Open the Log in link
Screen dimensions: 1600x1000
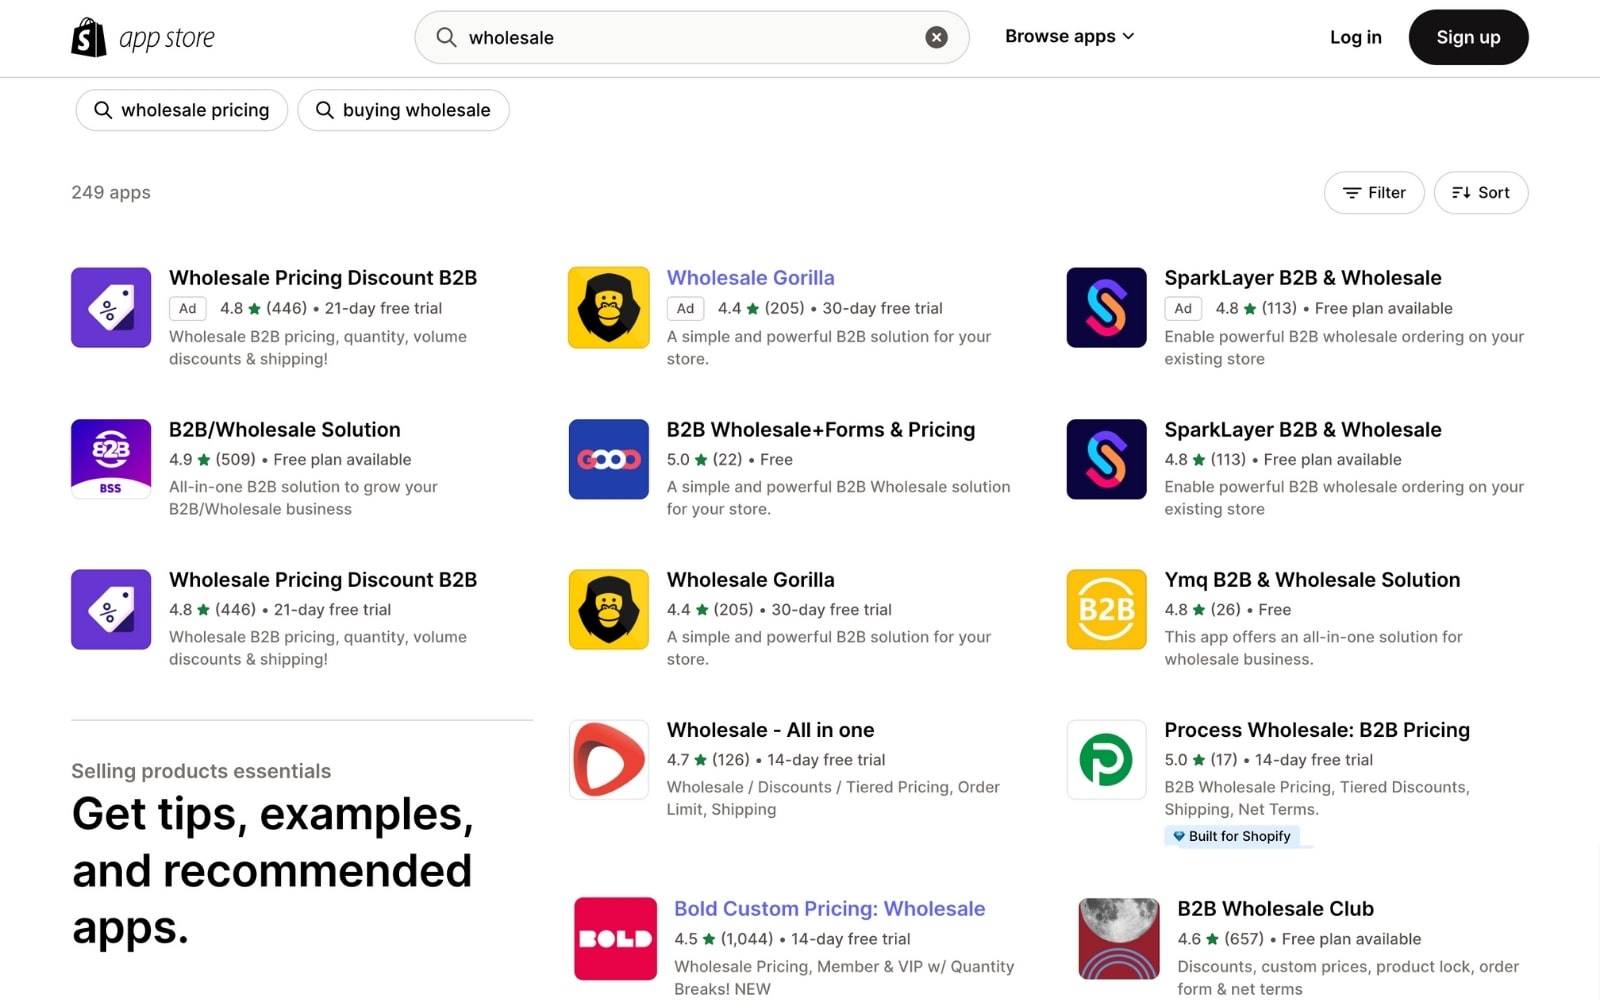[1355, 37]
